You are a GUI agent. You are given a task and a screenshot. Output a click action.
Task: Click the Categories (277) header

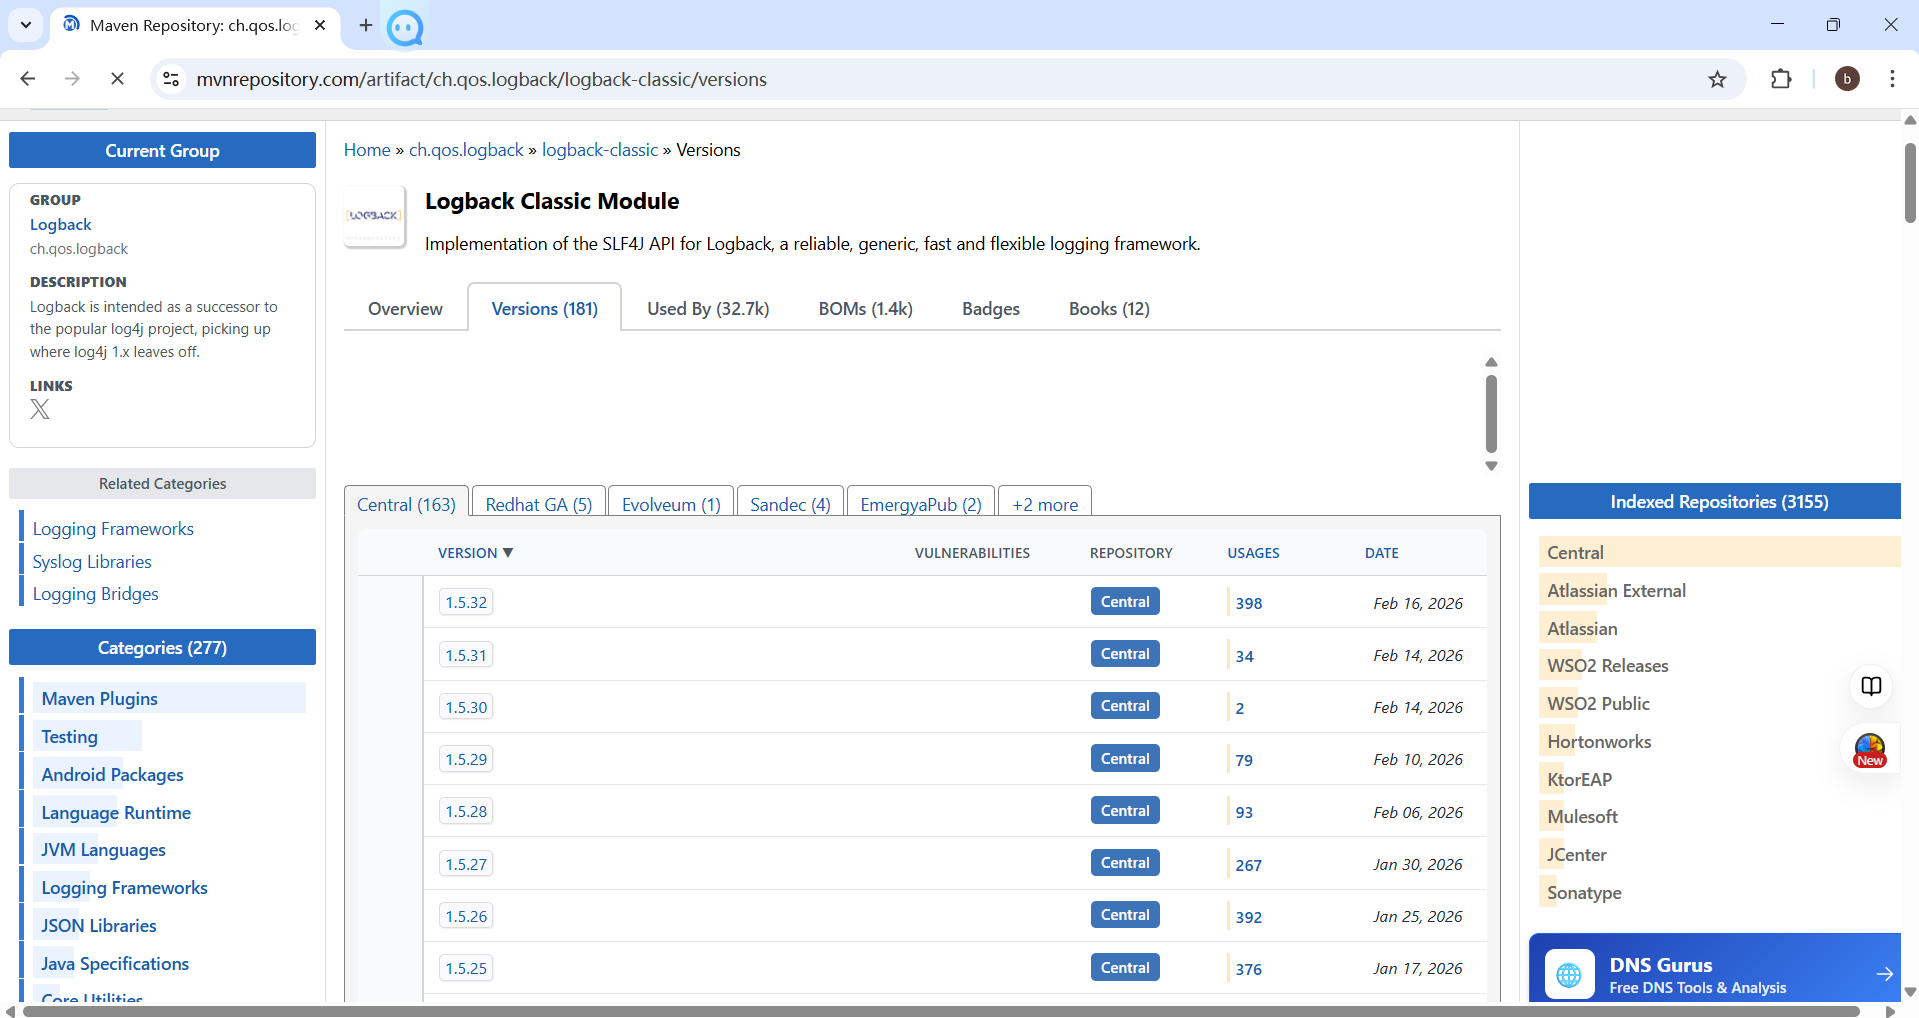click(162, 647)
